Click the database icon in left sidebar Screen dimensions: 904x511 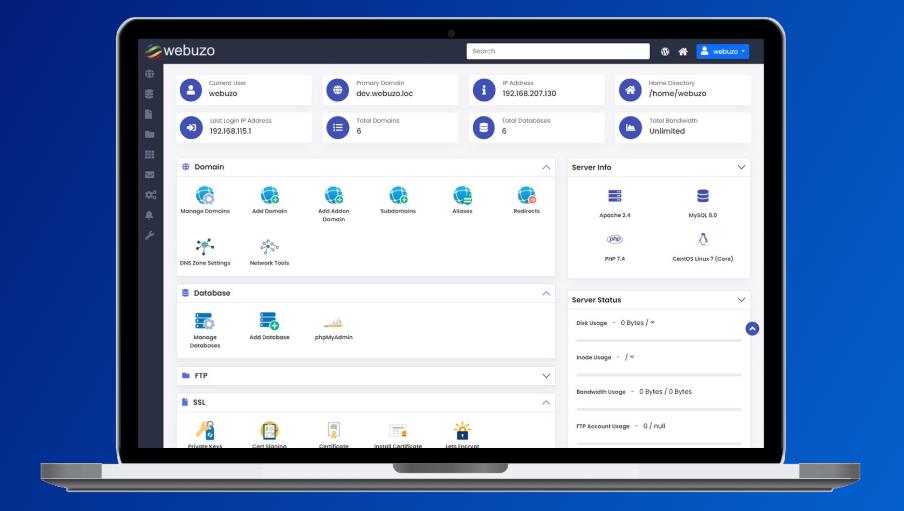149,94
